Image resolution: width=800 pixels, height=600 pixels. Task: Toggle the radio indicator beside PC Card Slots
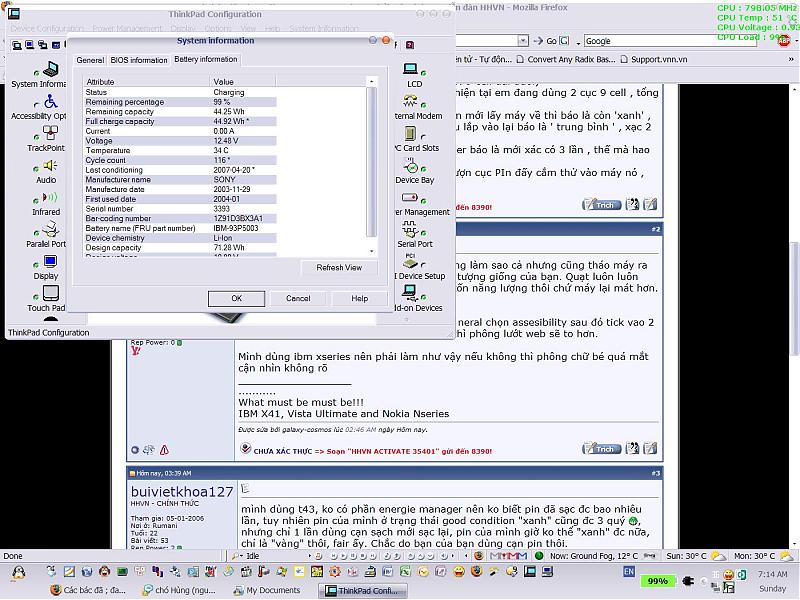425,137
